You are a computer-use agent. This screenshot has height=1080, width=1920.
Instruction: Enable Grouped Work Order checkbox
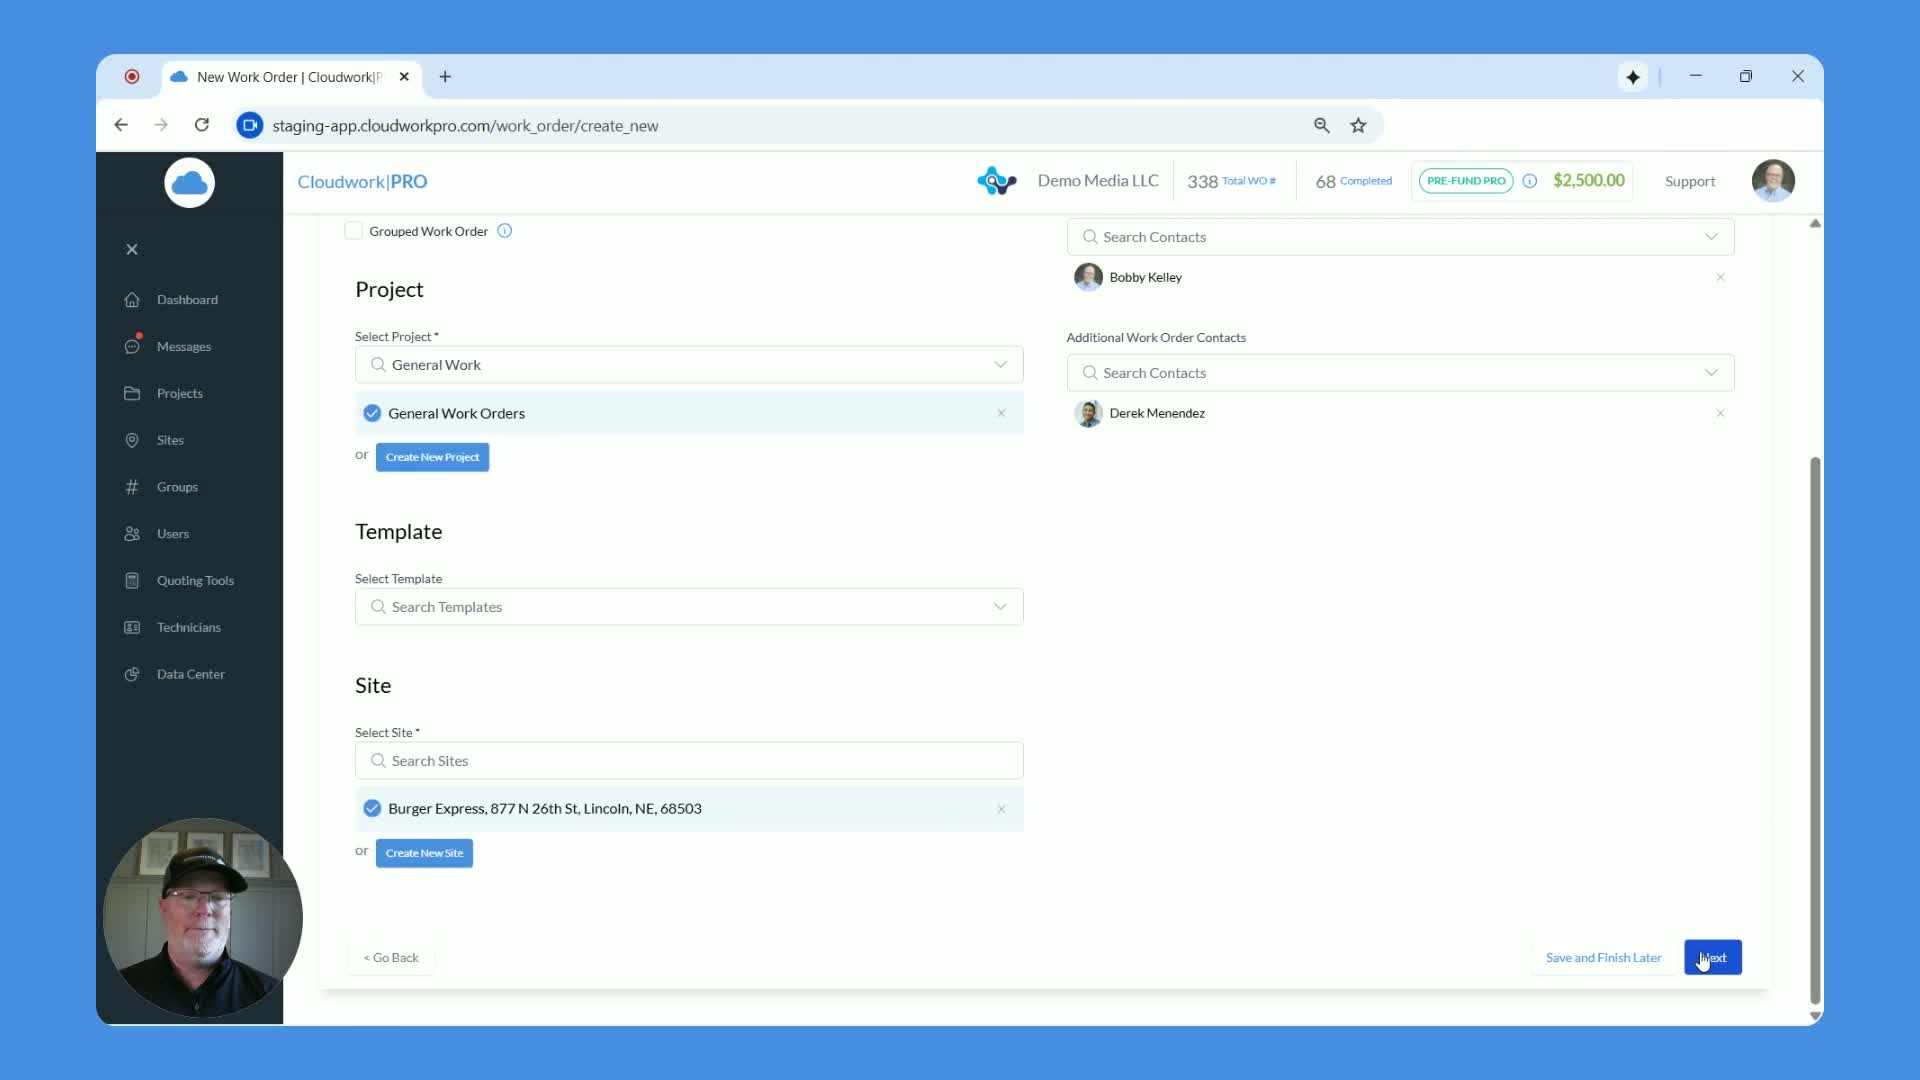click(353, 231)
